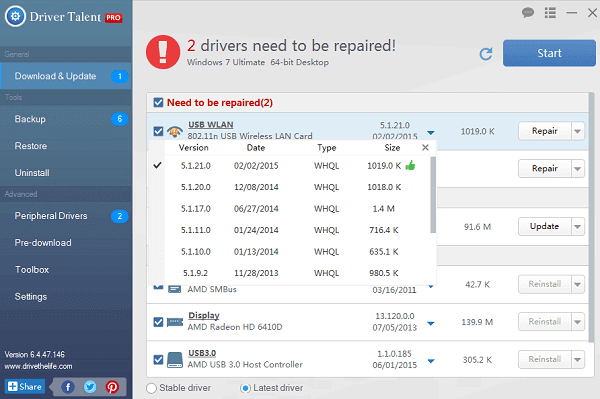Uncheck the Display driver checkbox

[x=158, y=322]
